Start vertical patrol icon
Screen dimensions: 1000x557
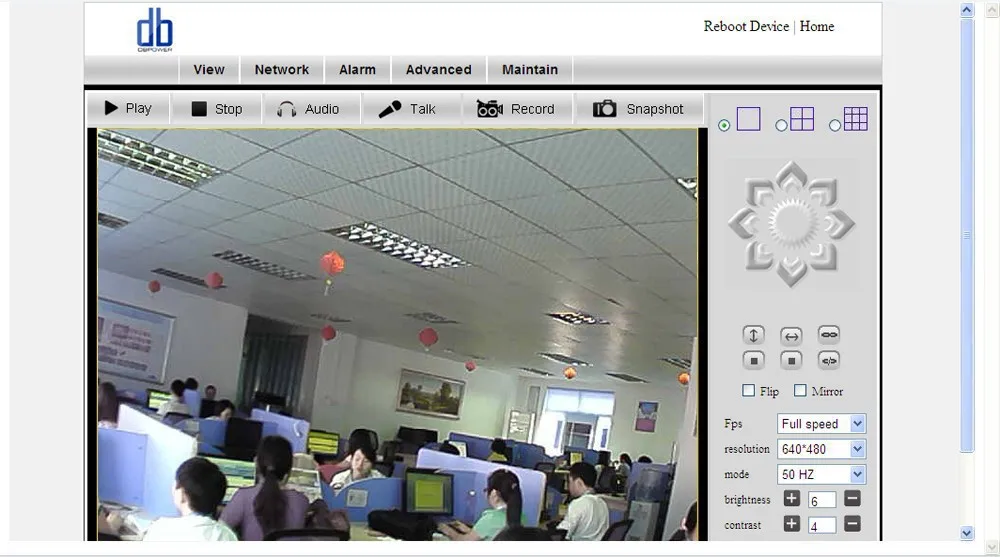pyautogui.click(x=753, y=335)
